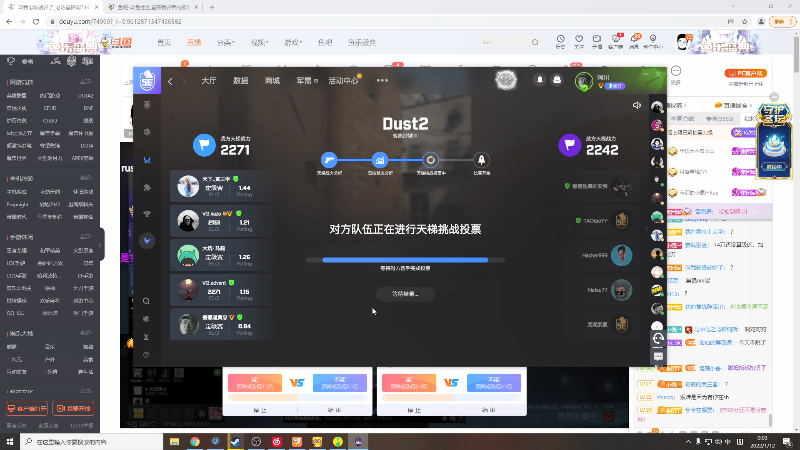Viewport: 800px width, 450px height.
Task: Click the rocket stage icon in match progress
Action: tap(481, 160)
